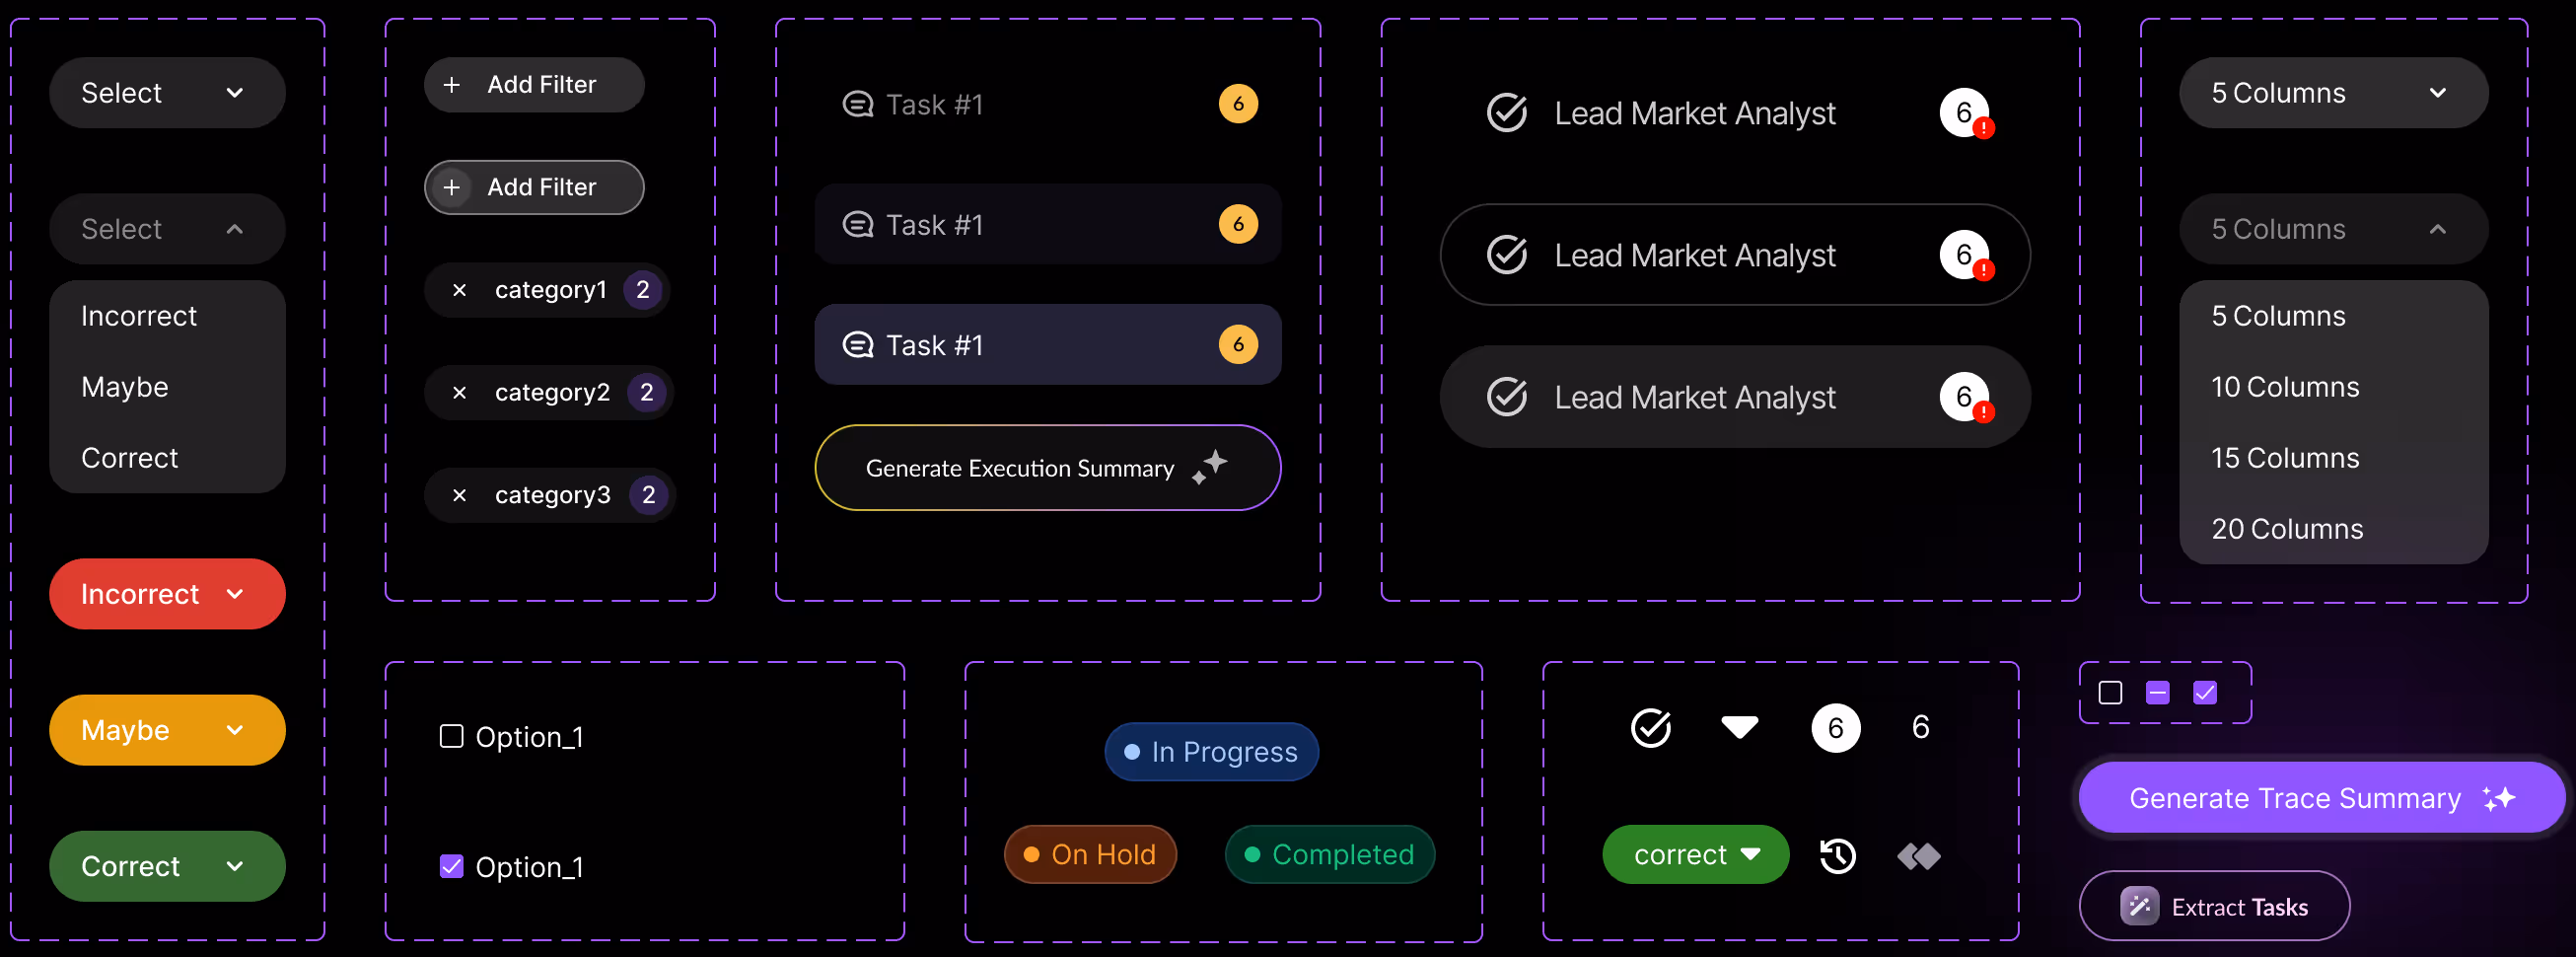Viewport: 2576px width, 957px height.
Task: Open the collapsed Select dropdown with down chevron
Action: (x=167, y=93)
